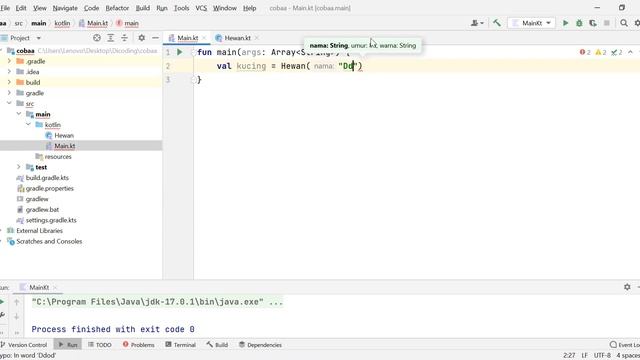Go to previous highlighted problem arrow
Image resolution: width=640 pixels, height=360 pixels.
pos(630,52)
